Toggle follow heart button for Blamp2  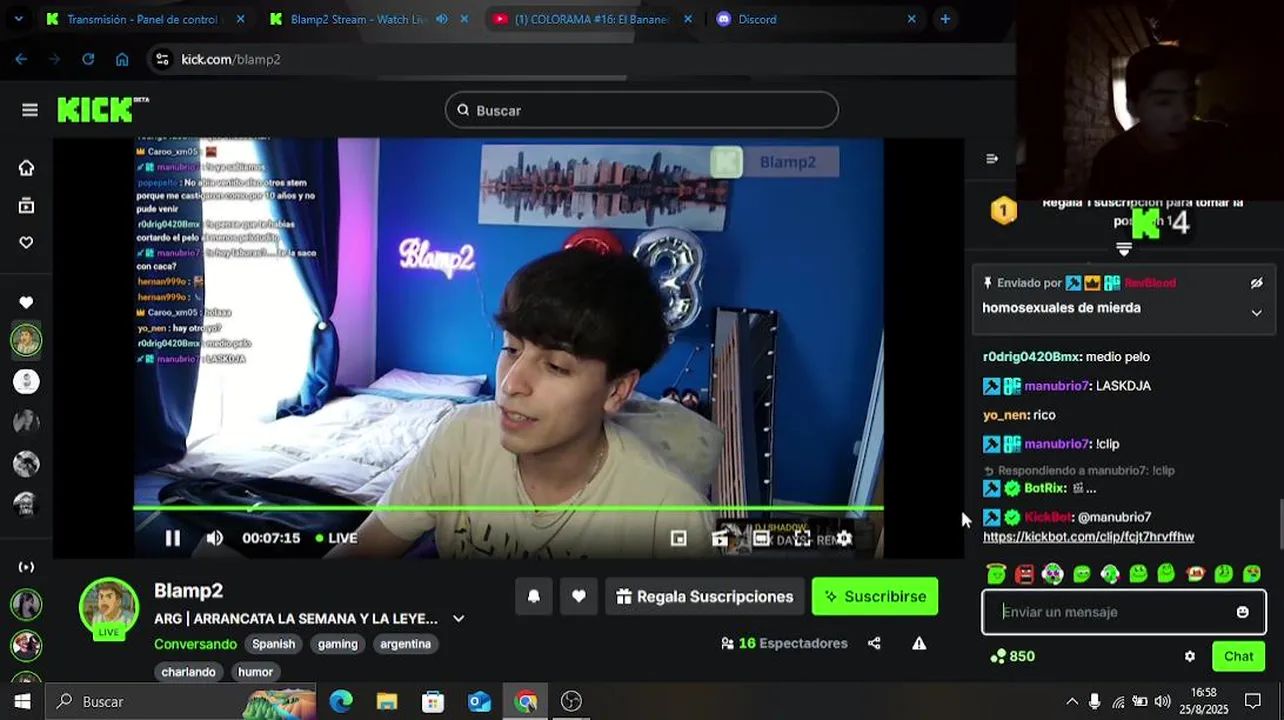tap(579, 596)
